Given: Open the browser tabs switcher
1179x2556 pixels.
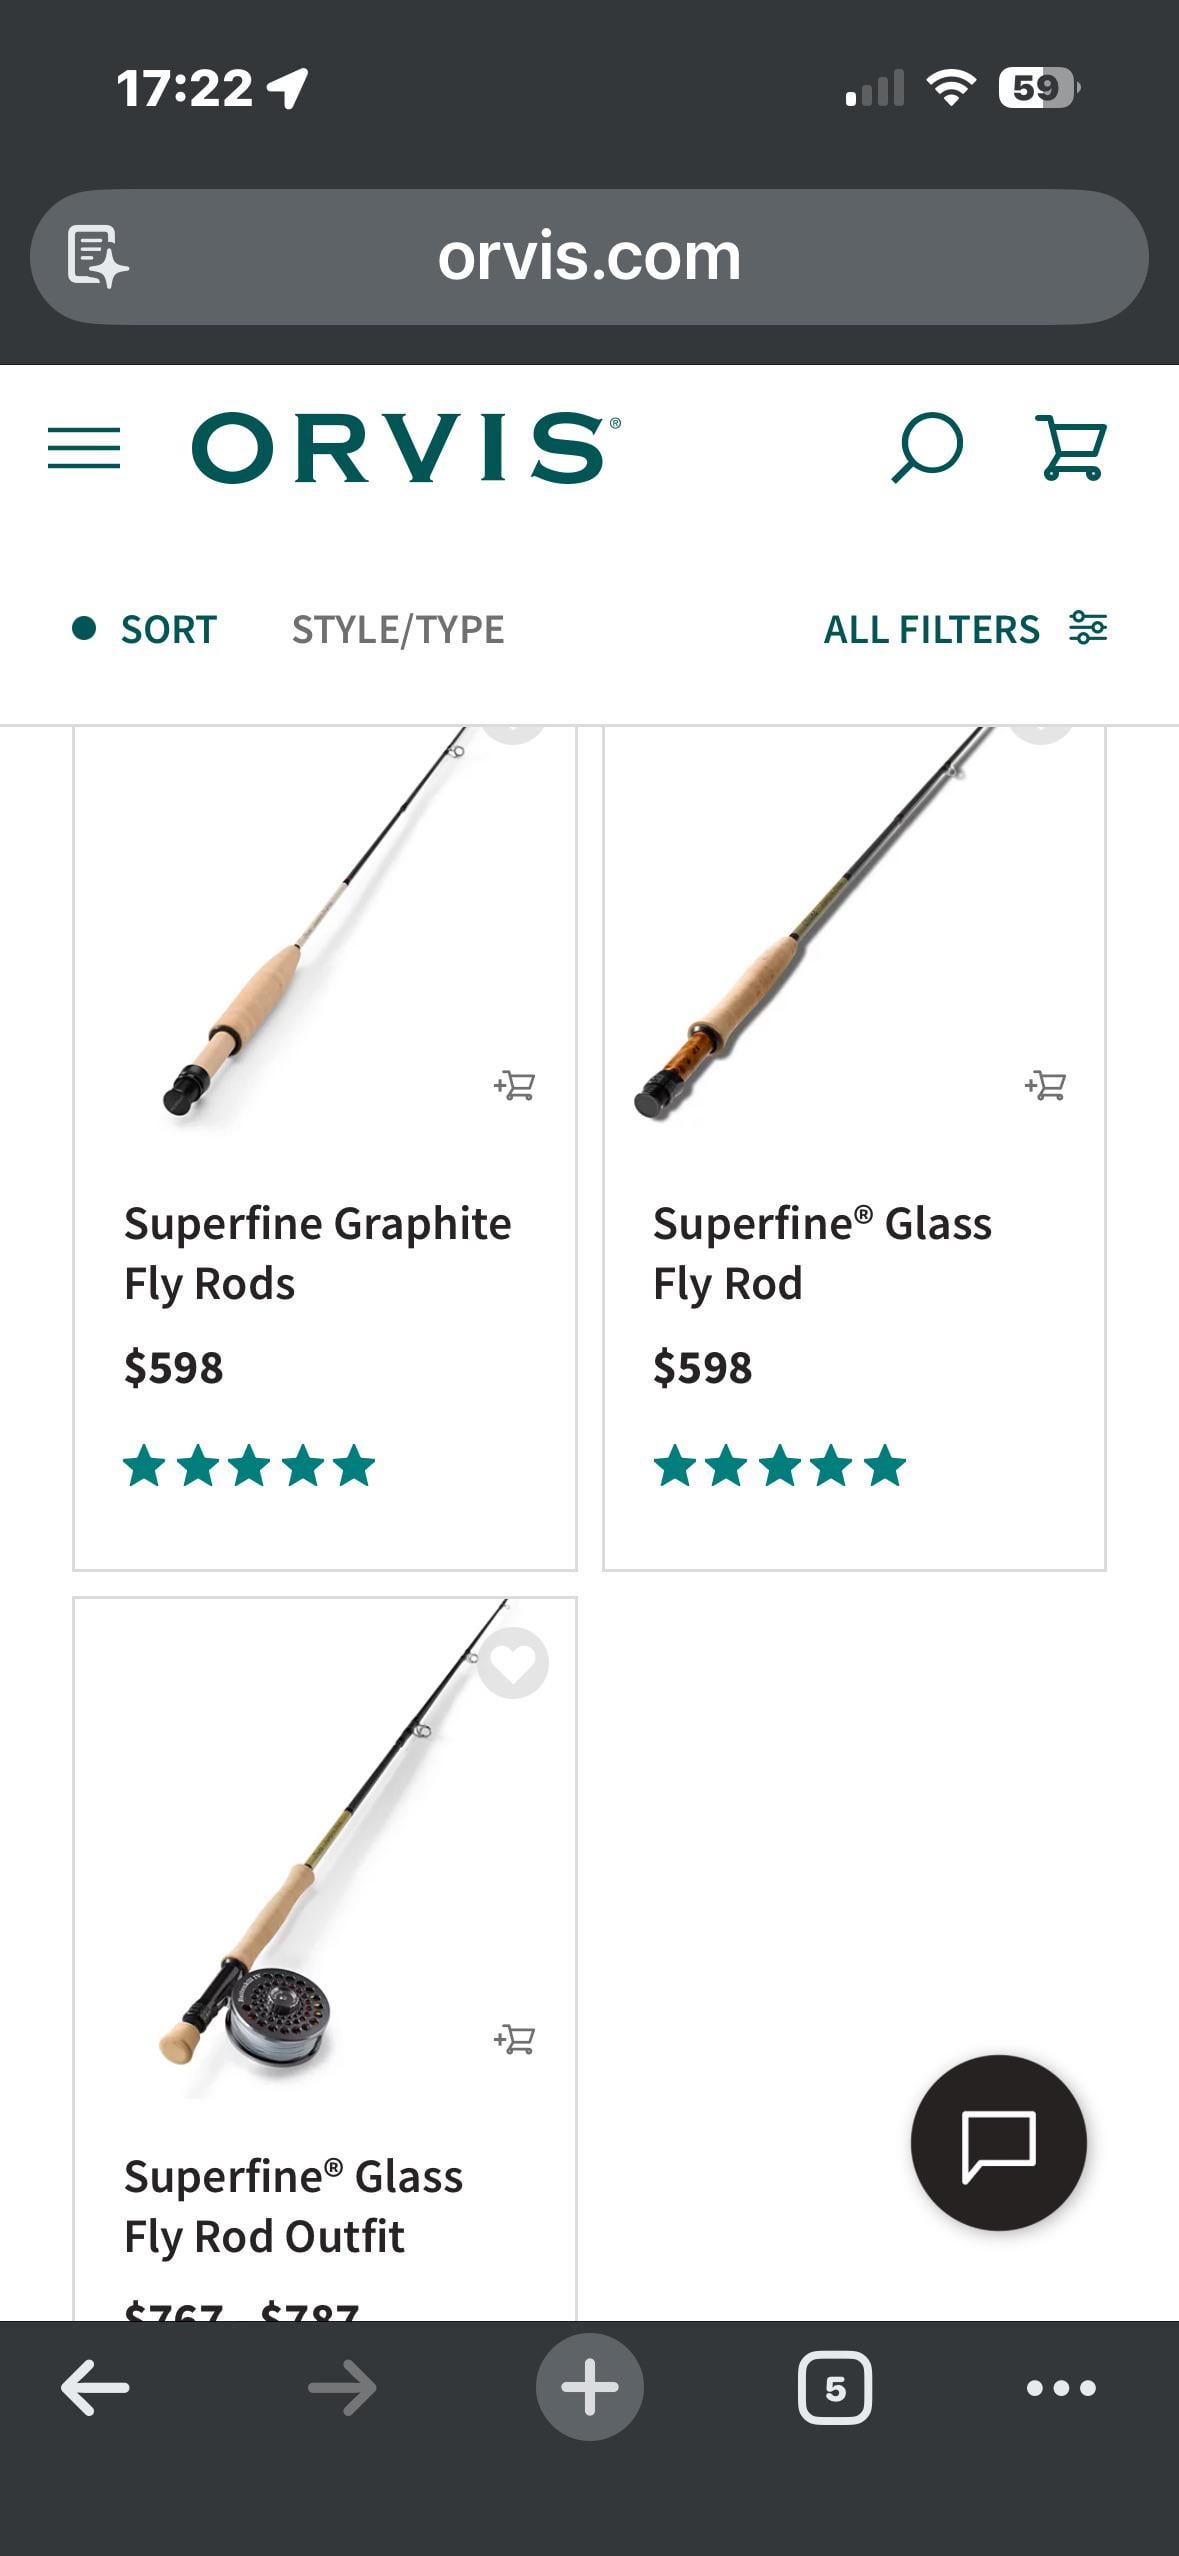Looking at the screenshot, I should [835, 2388].
